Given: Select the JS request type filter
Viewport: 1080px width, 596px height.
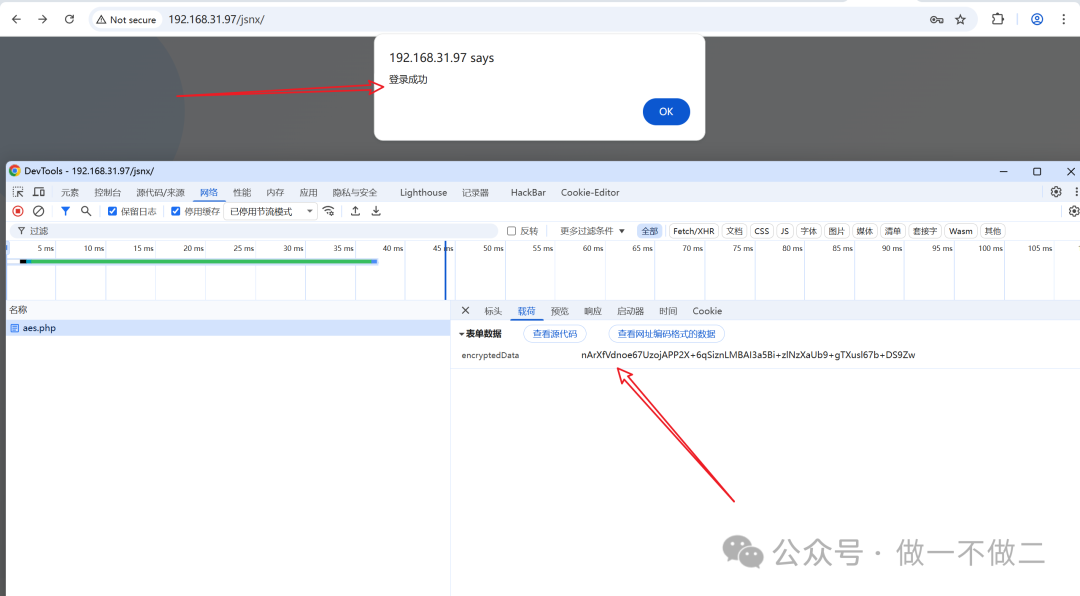Looking at the screenshot, I should coord(785,231).
